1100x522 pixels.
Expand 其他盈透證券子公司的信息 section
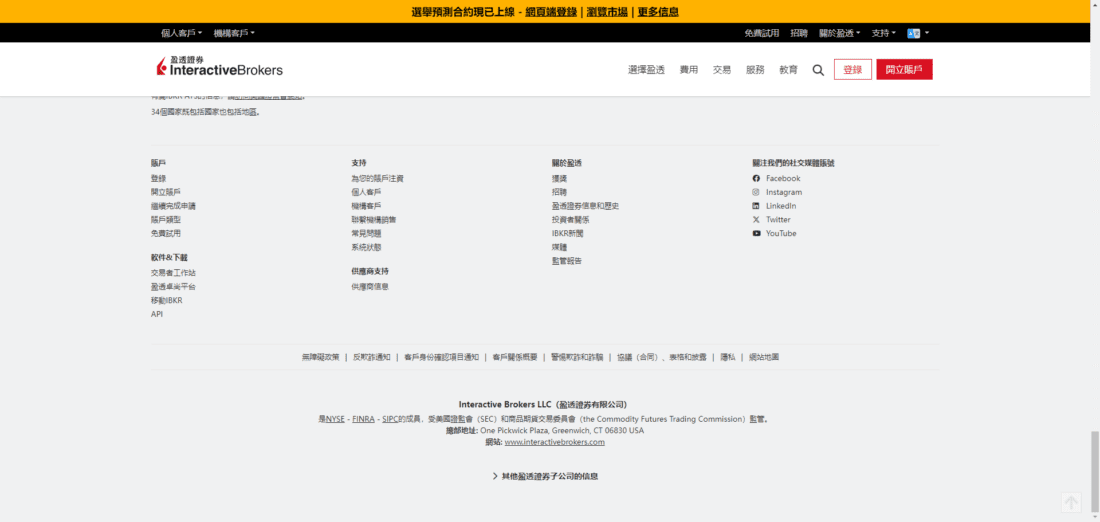(545, 477)
